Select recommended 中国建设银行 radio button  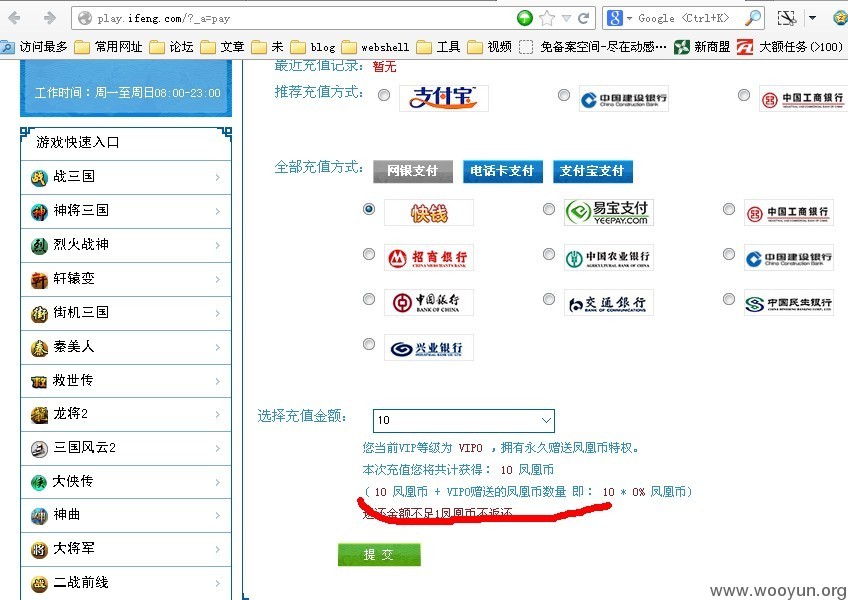click(x=564, y=95)
